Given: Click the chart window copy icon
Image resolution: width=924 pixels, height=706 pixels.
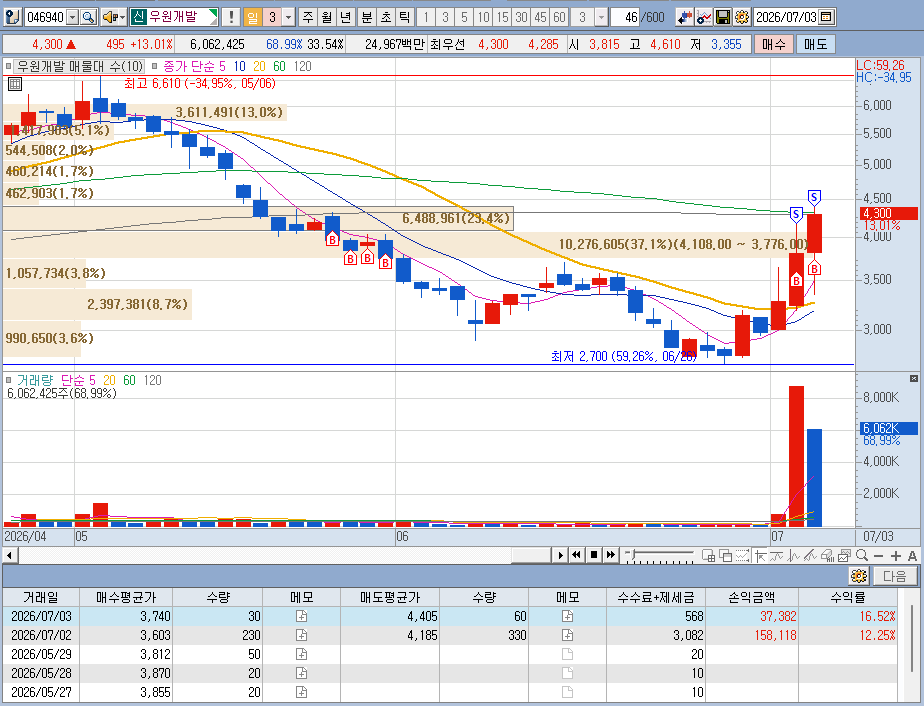Looking at the screenshot, I should pyautogui.click(x=844, y=555).
